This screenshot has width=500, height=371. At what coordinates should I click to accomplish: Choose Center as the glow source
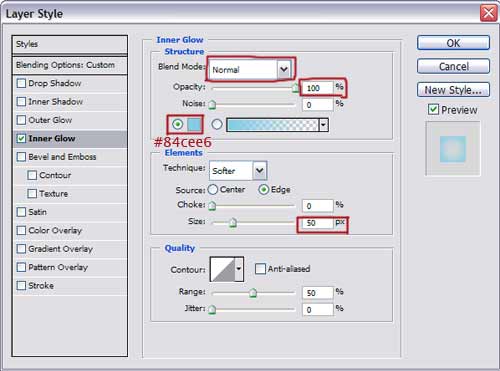click(213, 190)
